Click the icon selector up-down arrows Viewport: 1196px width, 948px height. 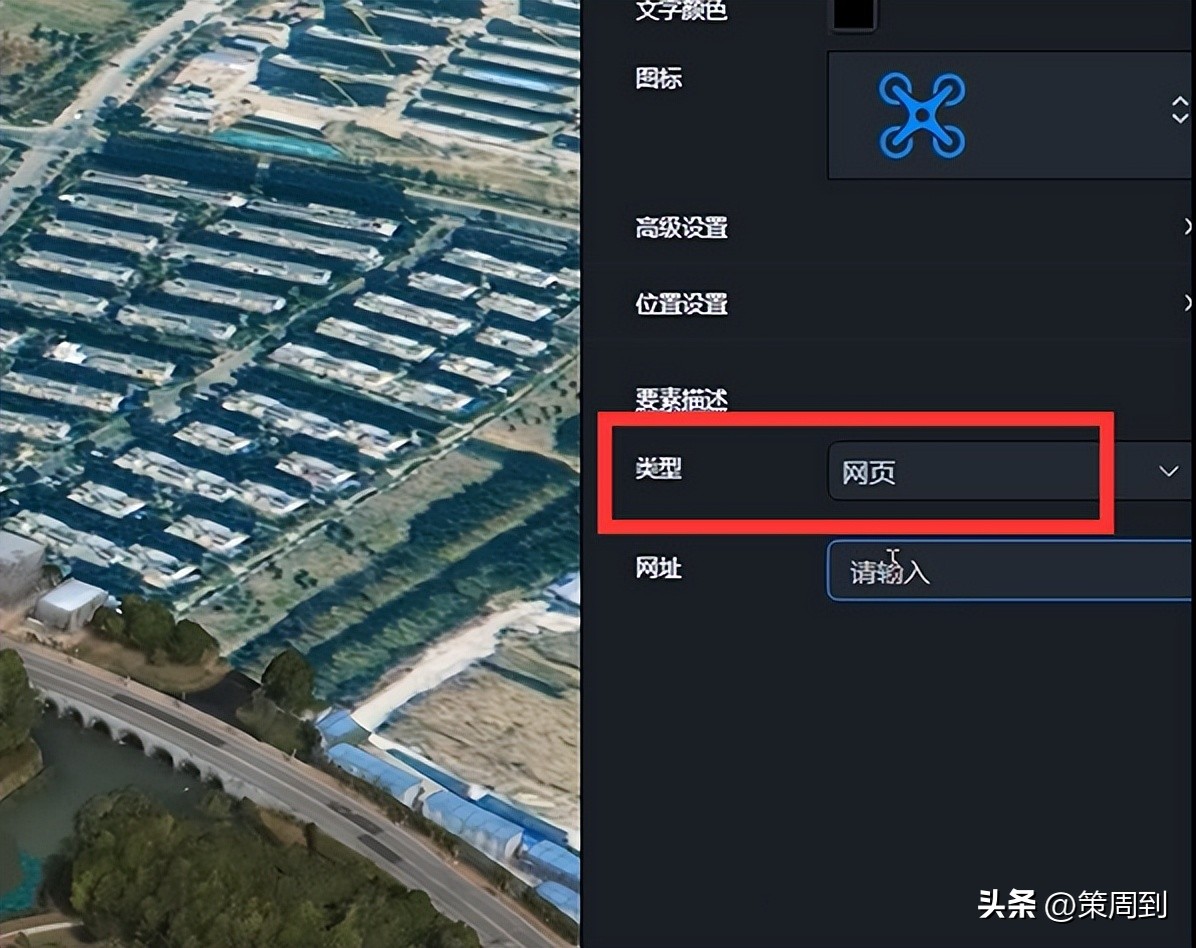tap(1179, 110)
